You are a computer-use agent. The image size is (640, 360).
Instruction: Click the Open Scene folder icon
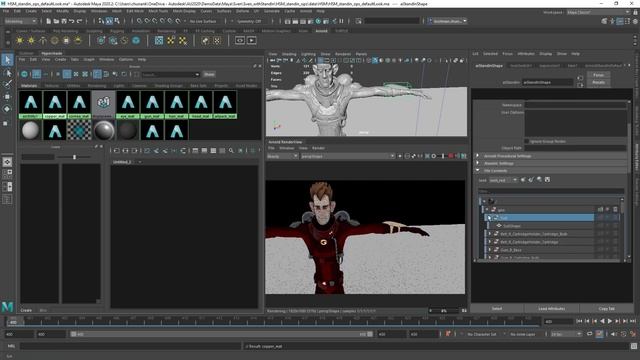pyautogui.click(x=56, y=21)
